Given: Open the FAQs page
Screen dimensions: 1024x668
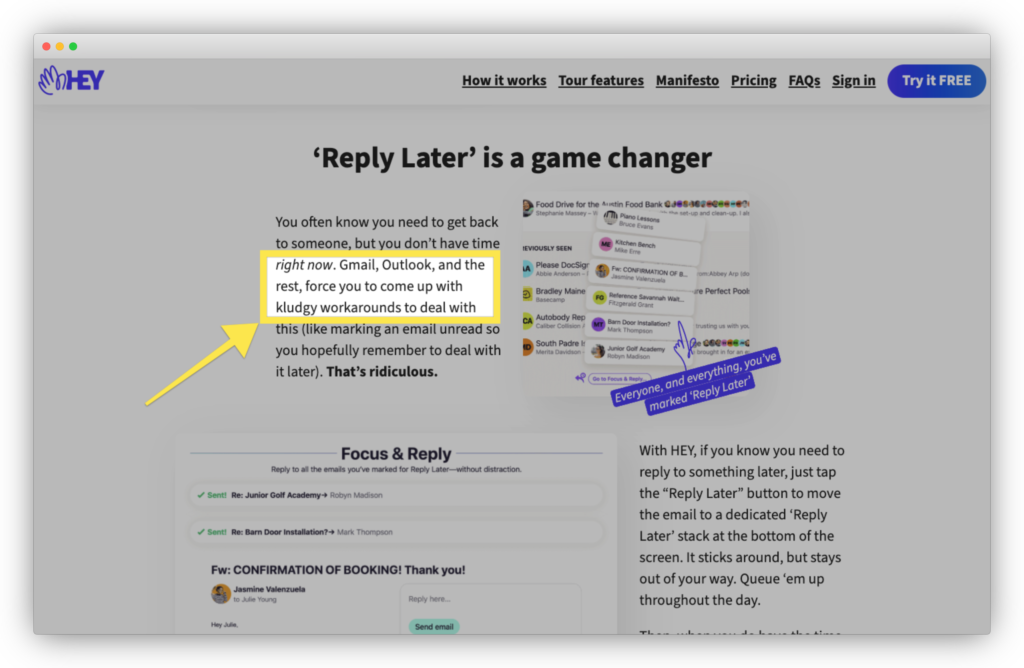Looking at the screenshot, I should [x=804, y=81].
